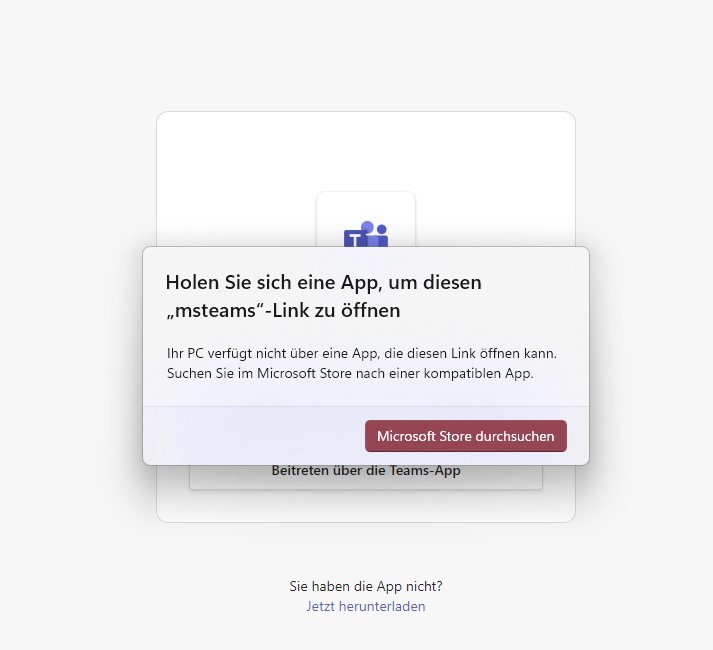
Task: Click "Suchen Sie im Microsoft Store" sentence
Action: coord(350,373)
